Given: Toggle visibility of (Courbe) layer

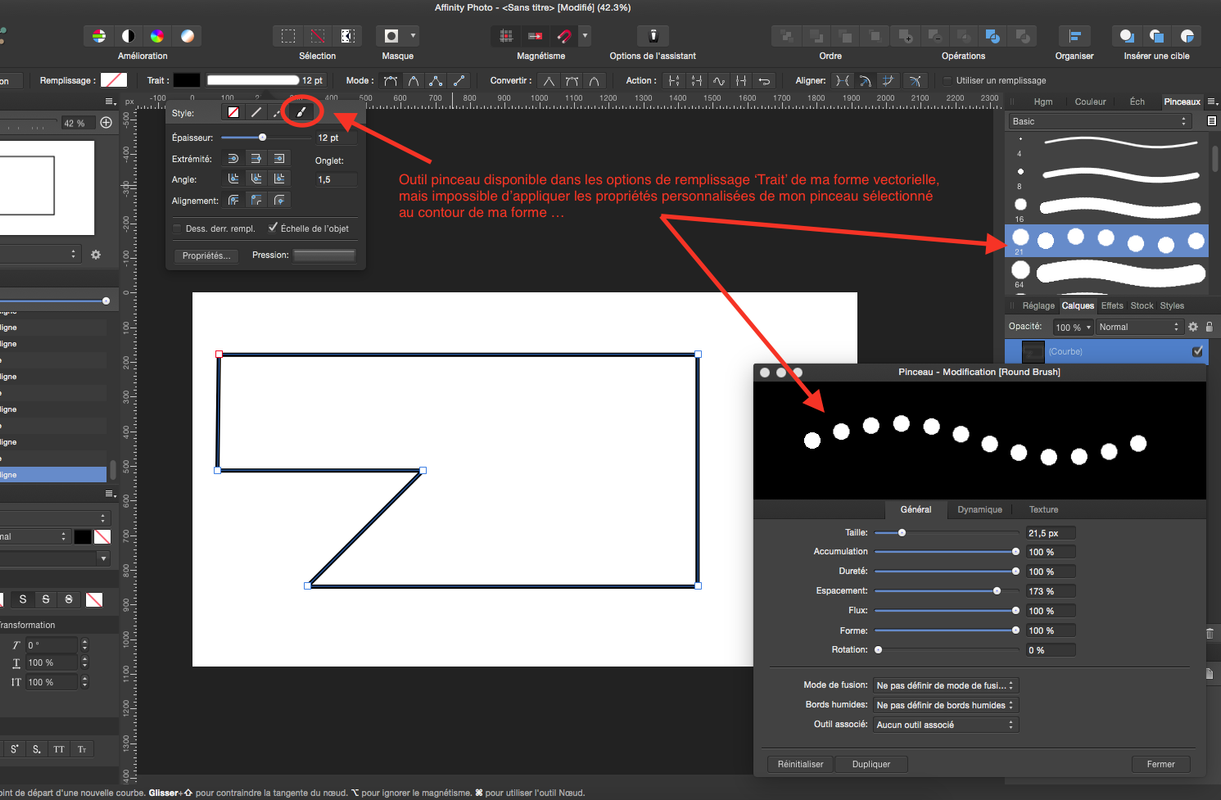Looking at the screenshot, I should tap(1197, 352).
